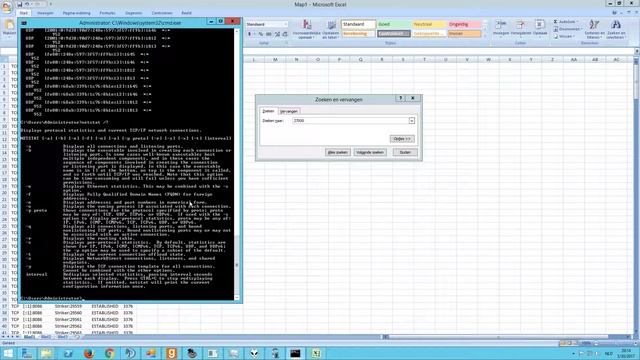Open Opmaken als tabel gallery
This screenshot has width=640, height=360.
pos(330,29)
